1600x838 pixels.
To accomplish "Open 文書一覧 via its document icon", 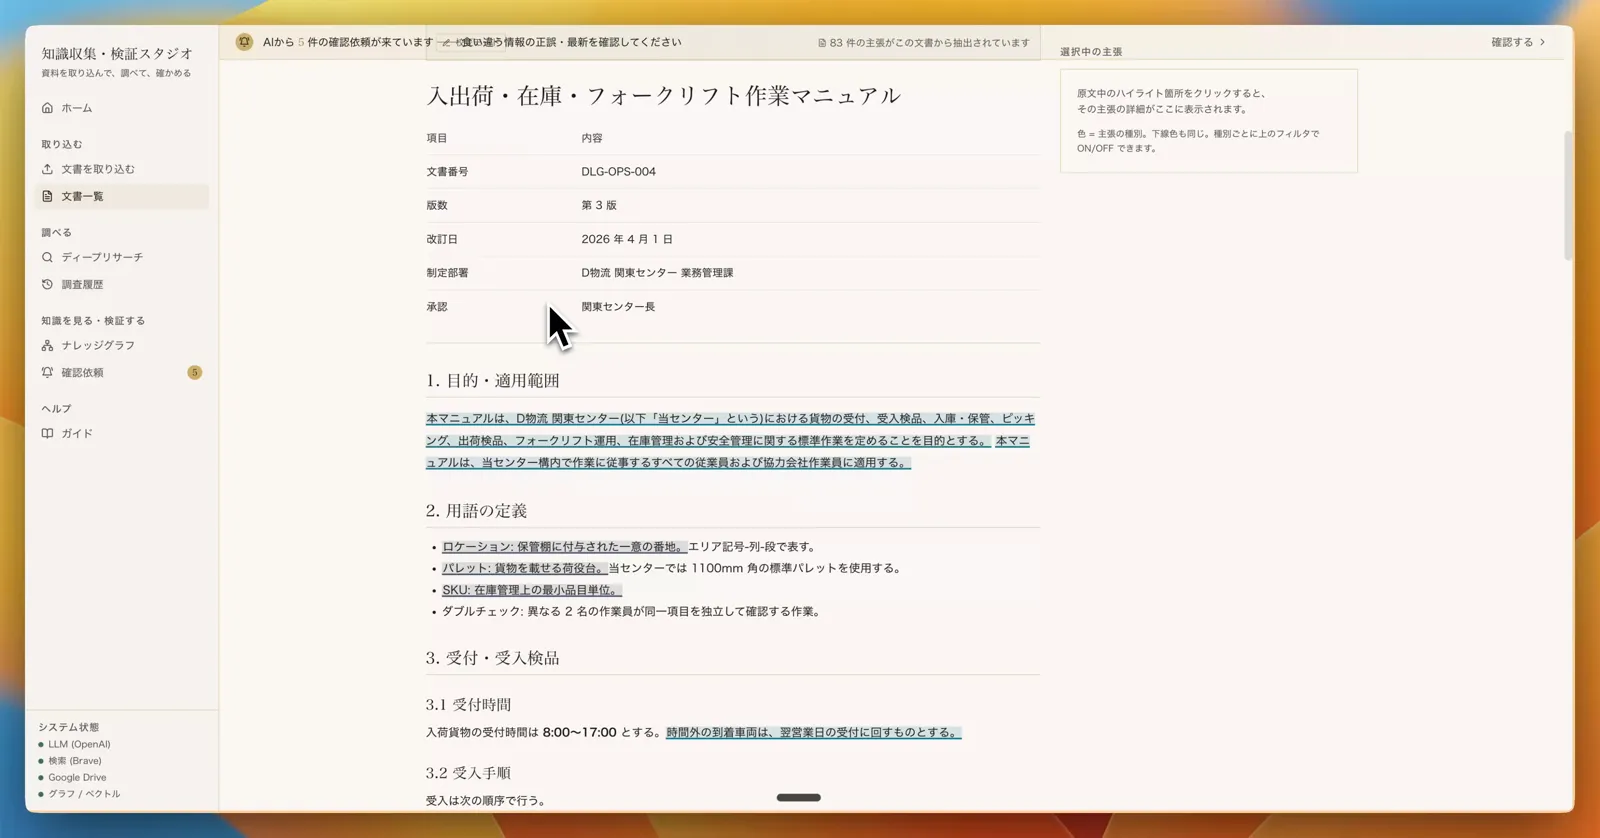I will click(47, 196).
